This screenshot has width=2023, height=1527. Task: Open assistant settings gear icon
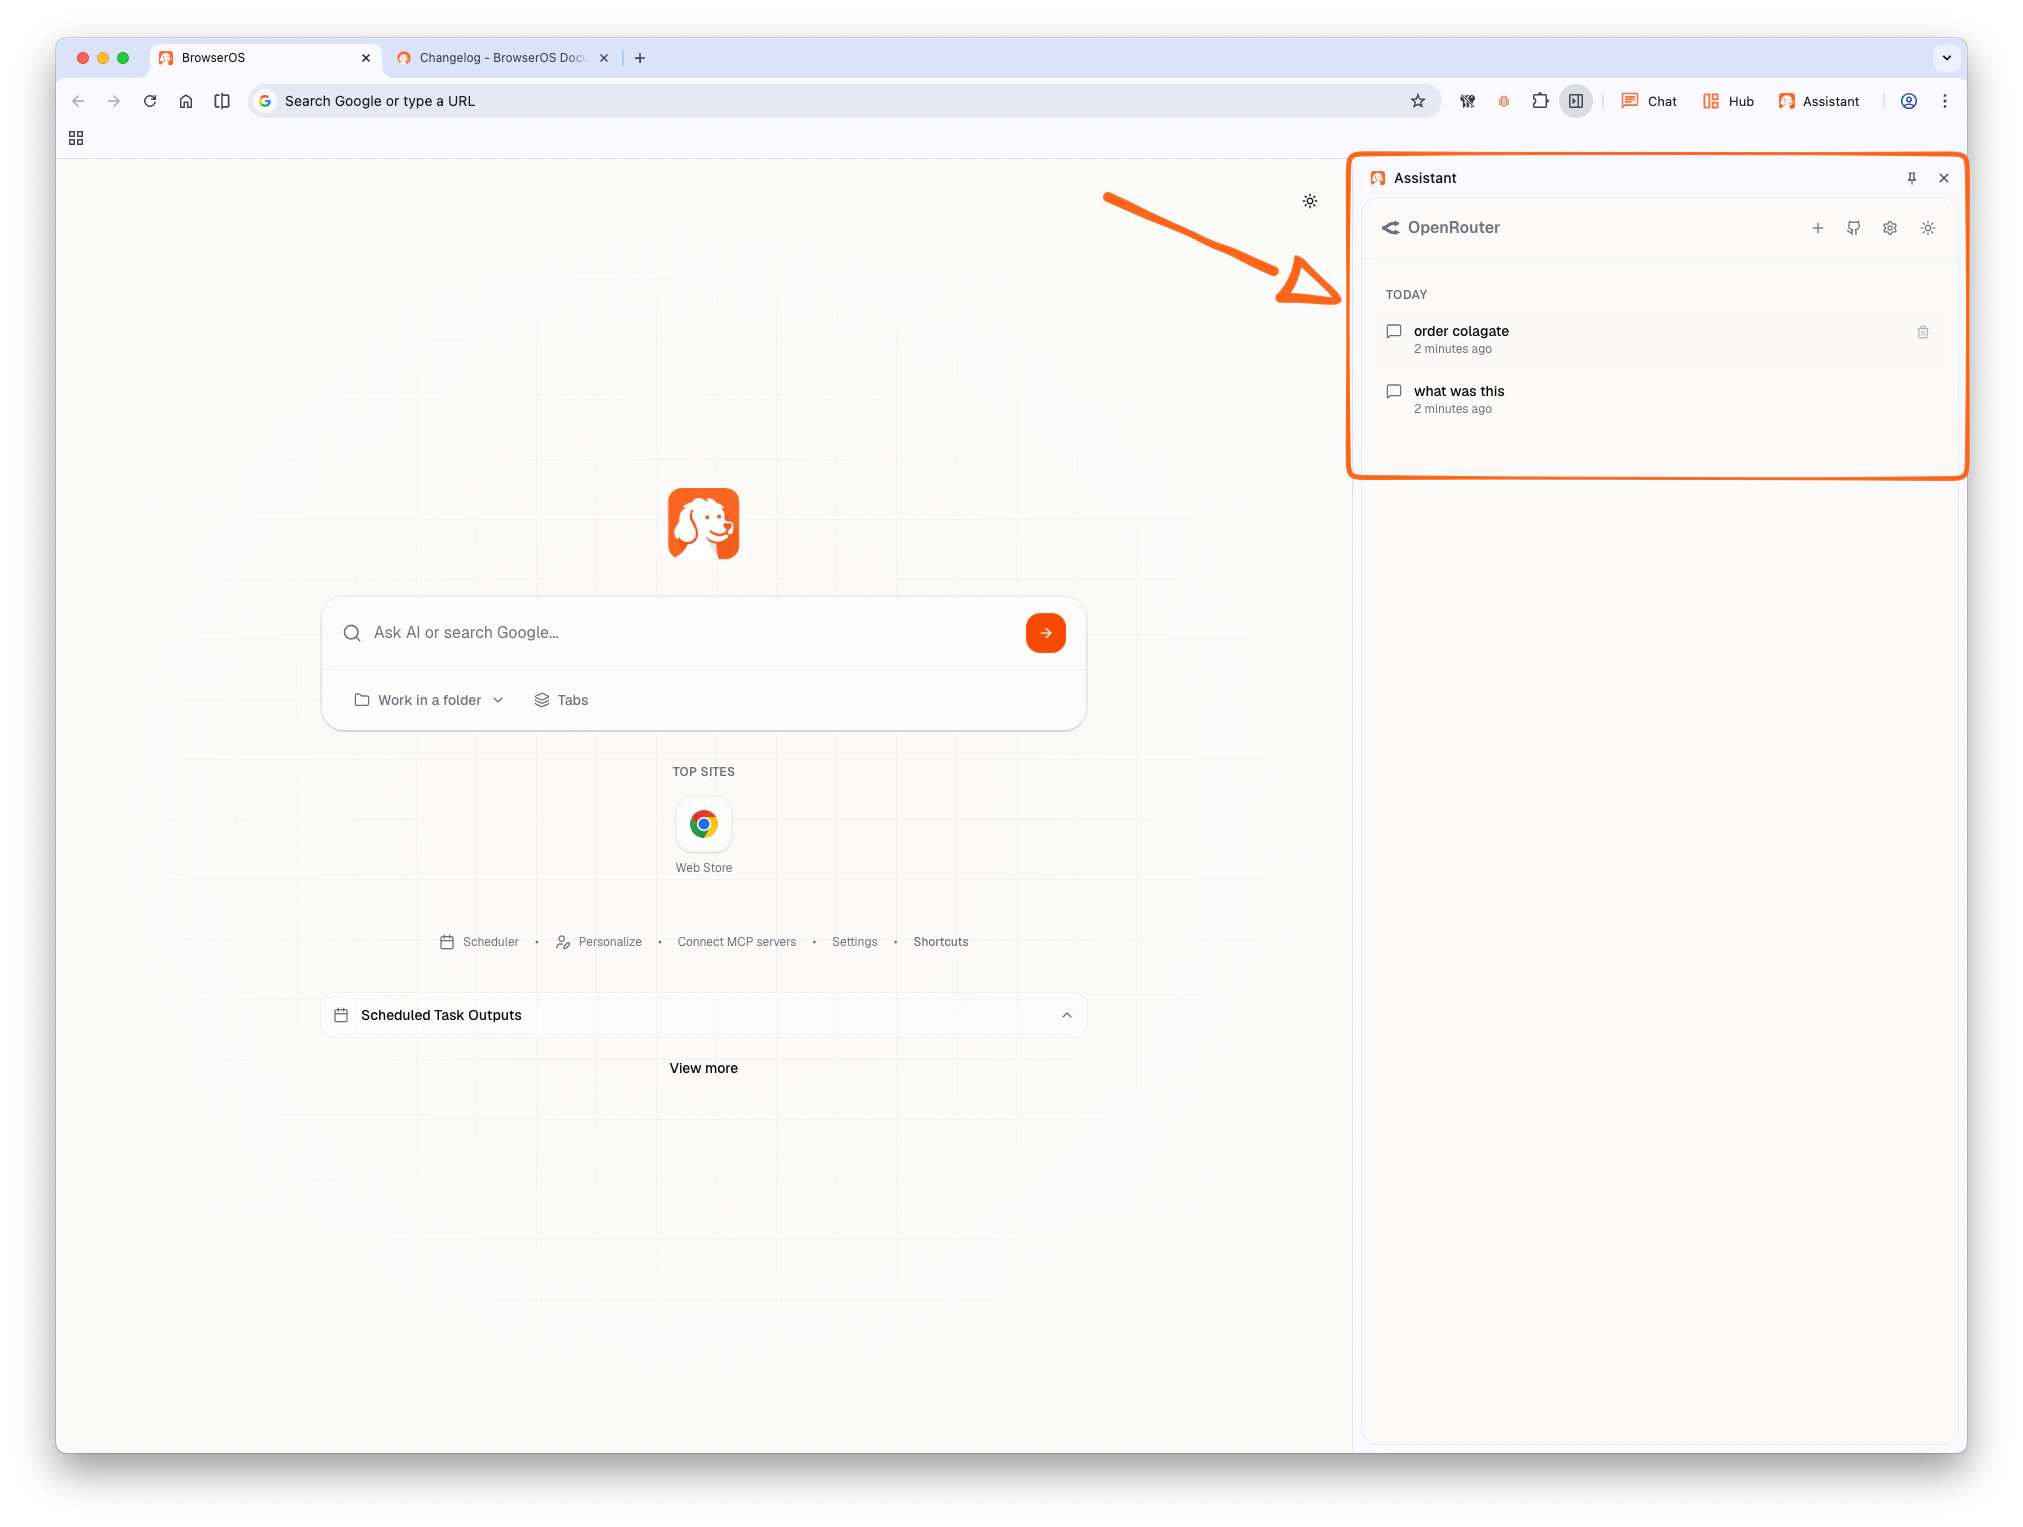[x=1889, y=228]
